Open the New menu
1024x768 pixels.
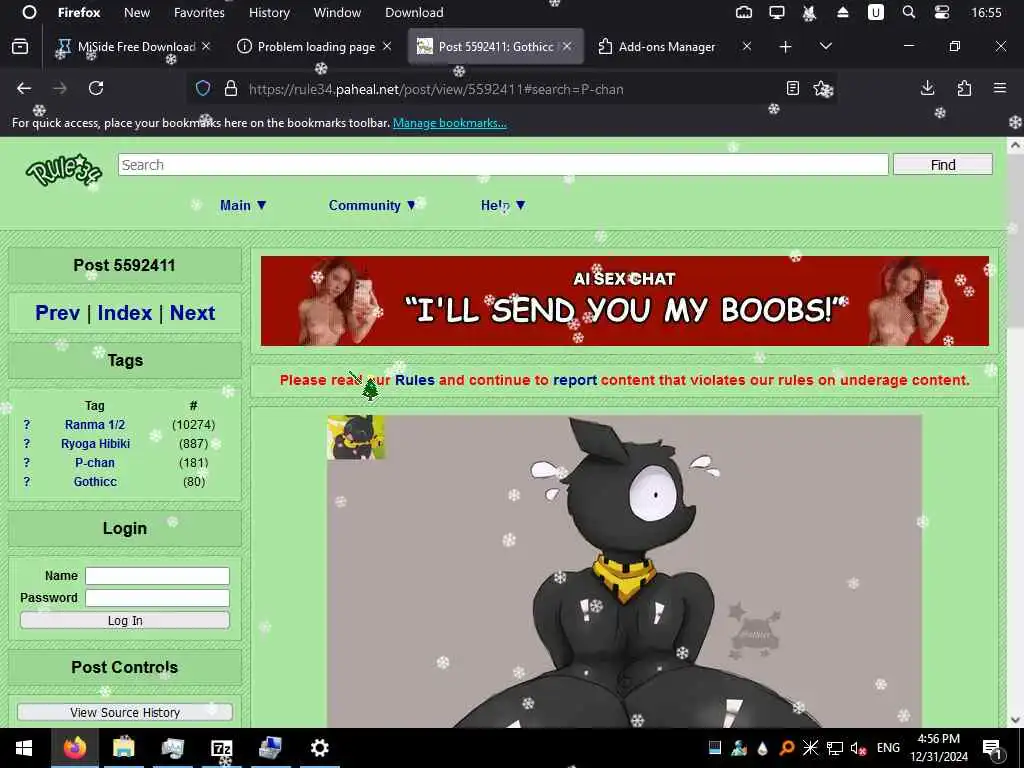coord(136,12)
